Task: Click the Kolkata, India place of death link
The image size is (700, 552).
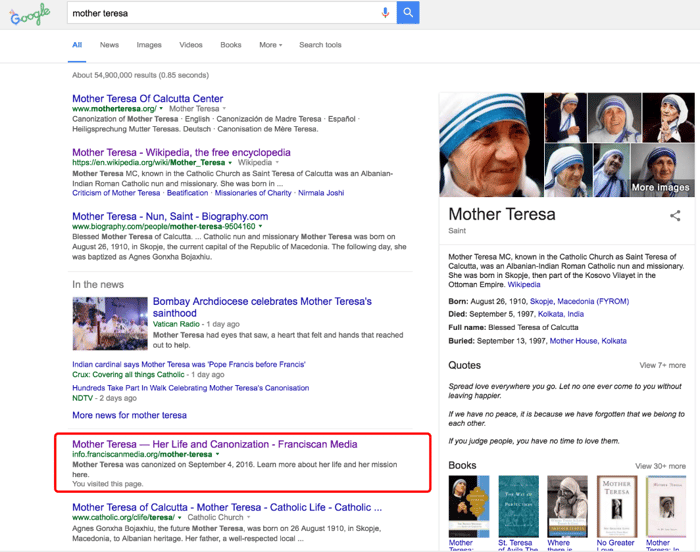Action: tap(561, 314)
